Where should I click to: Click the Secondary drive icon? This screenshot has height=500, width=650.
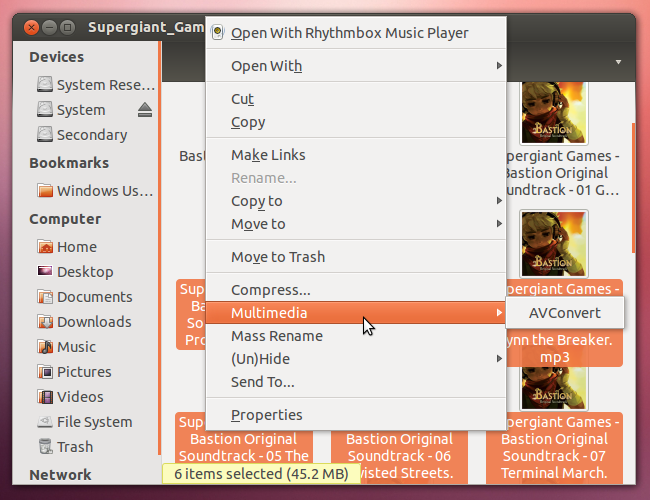click(x=45, y=134)
